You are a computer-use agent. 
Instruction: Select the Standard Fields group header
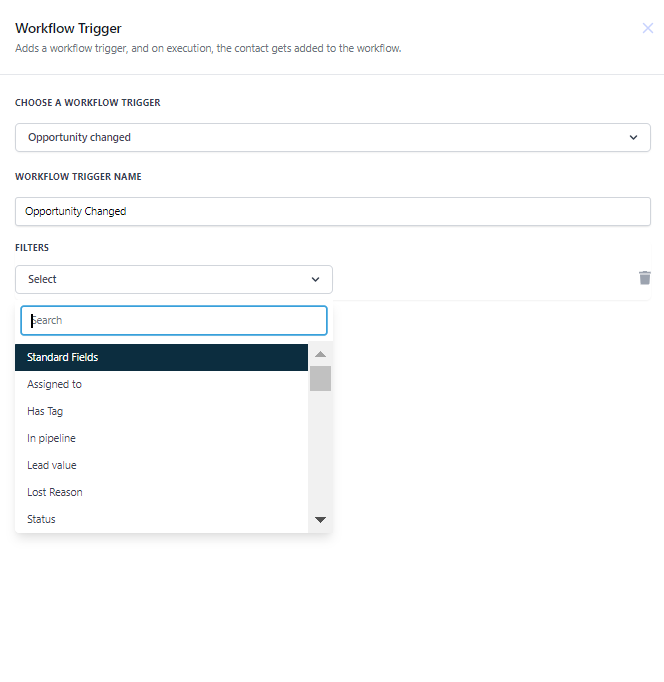tap(161, 357)
